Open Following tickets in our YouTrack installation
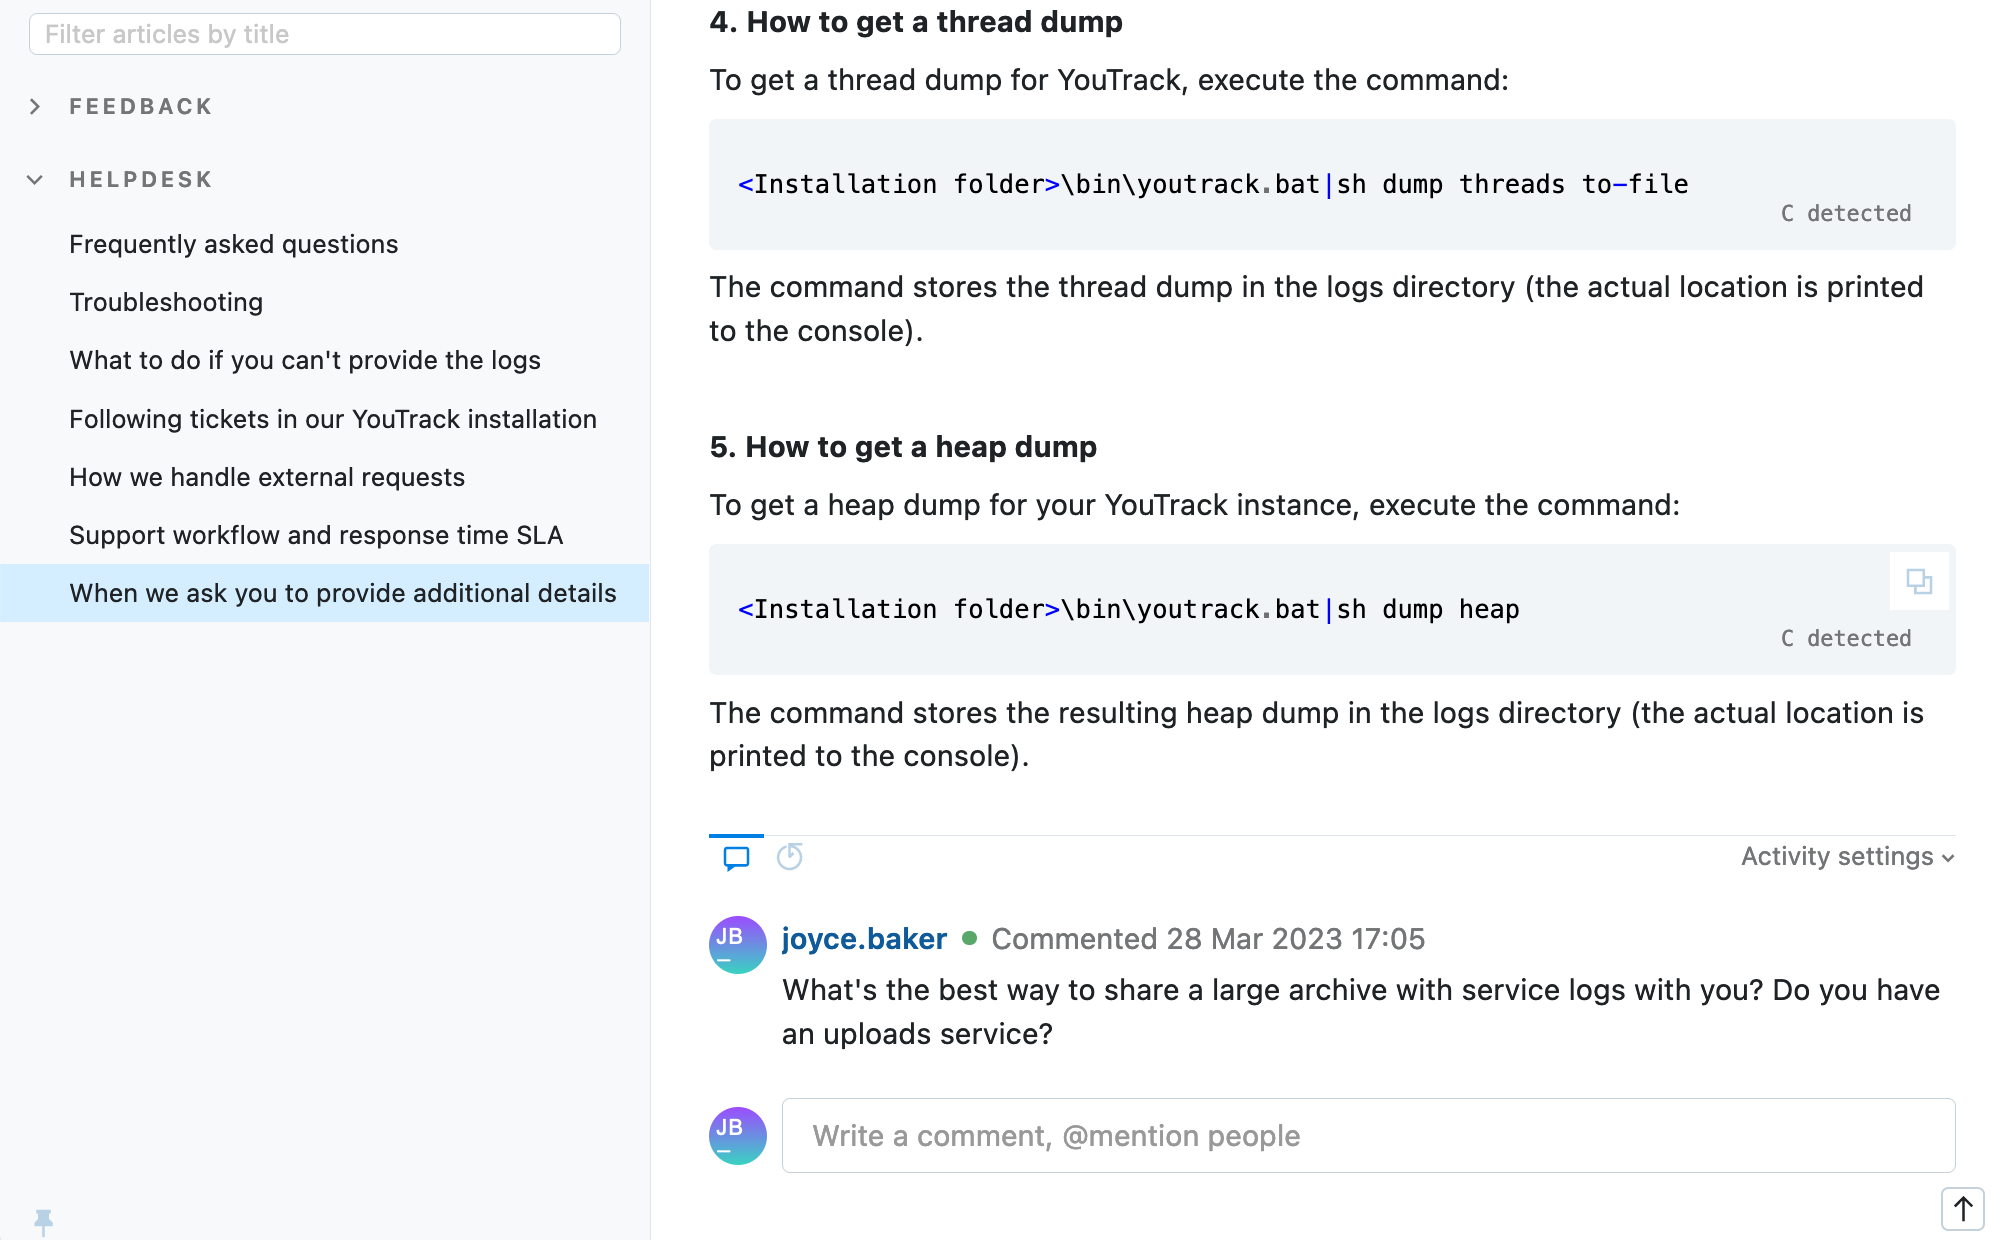2006x1240 pixels. tap(332, 419)
